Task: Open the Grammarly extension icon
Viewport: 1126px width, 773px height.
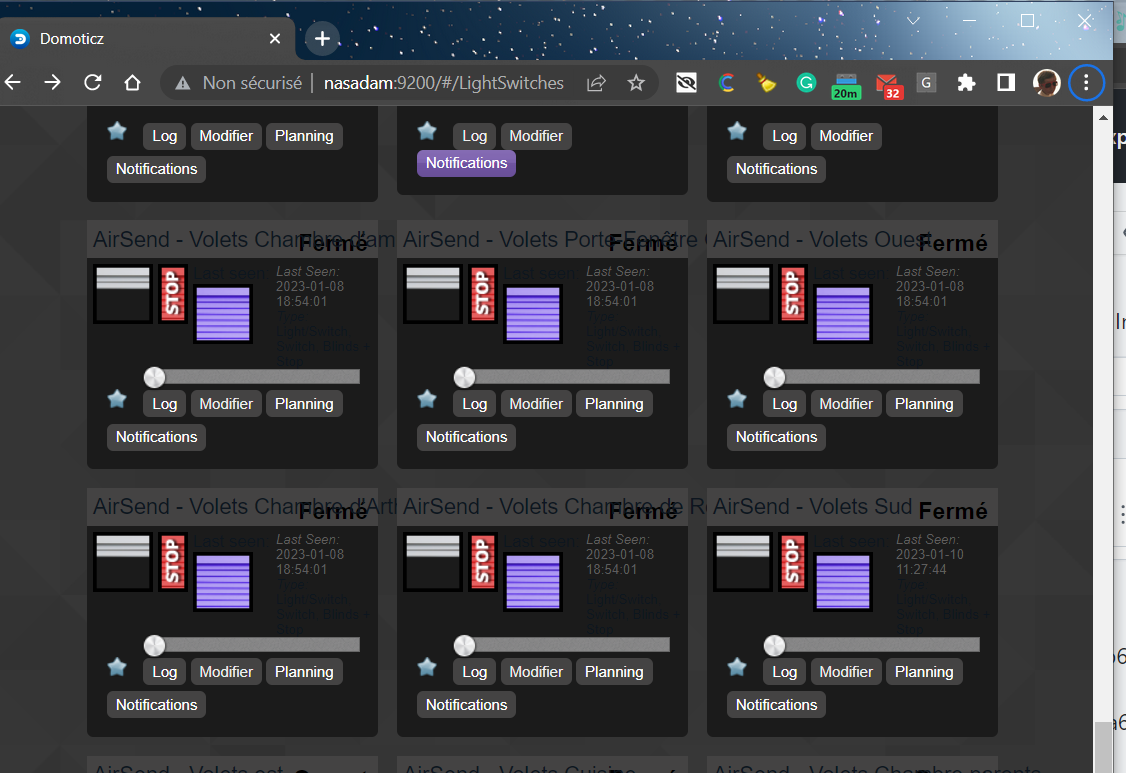Action: 806,83
